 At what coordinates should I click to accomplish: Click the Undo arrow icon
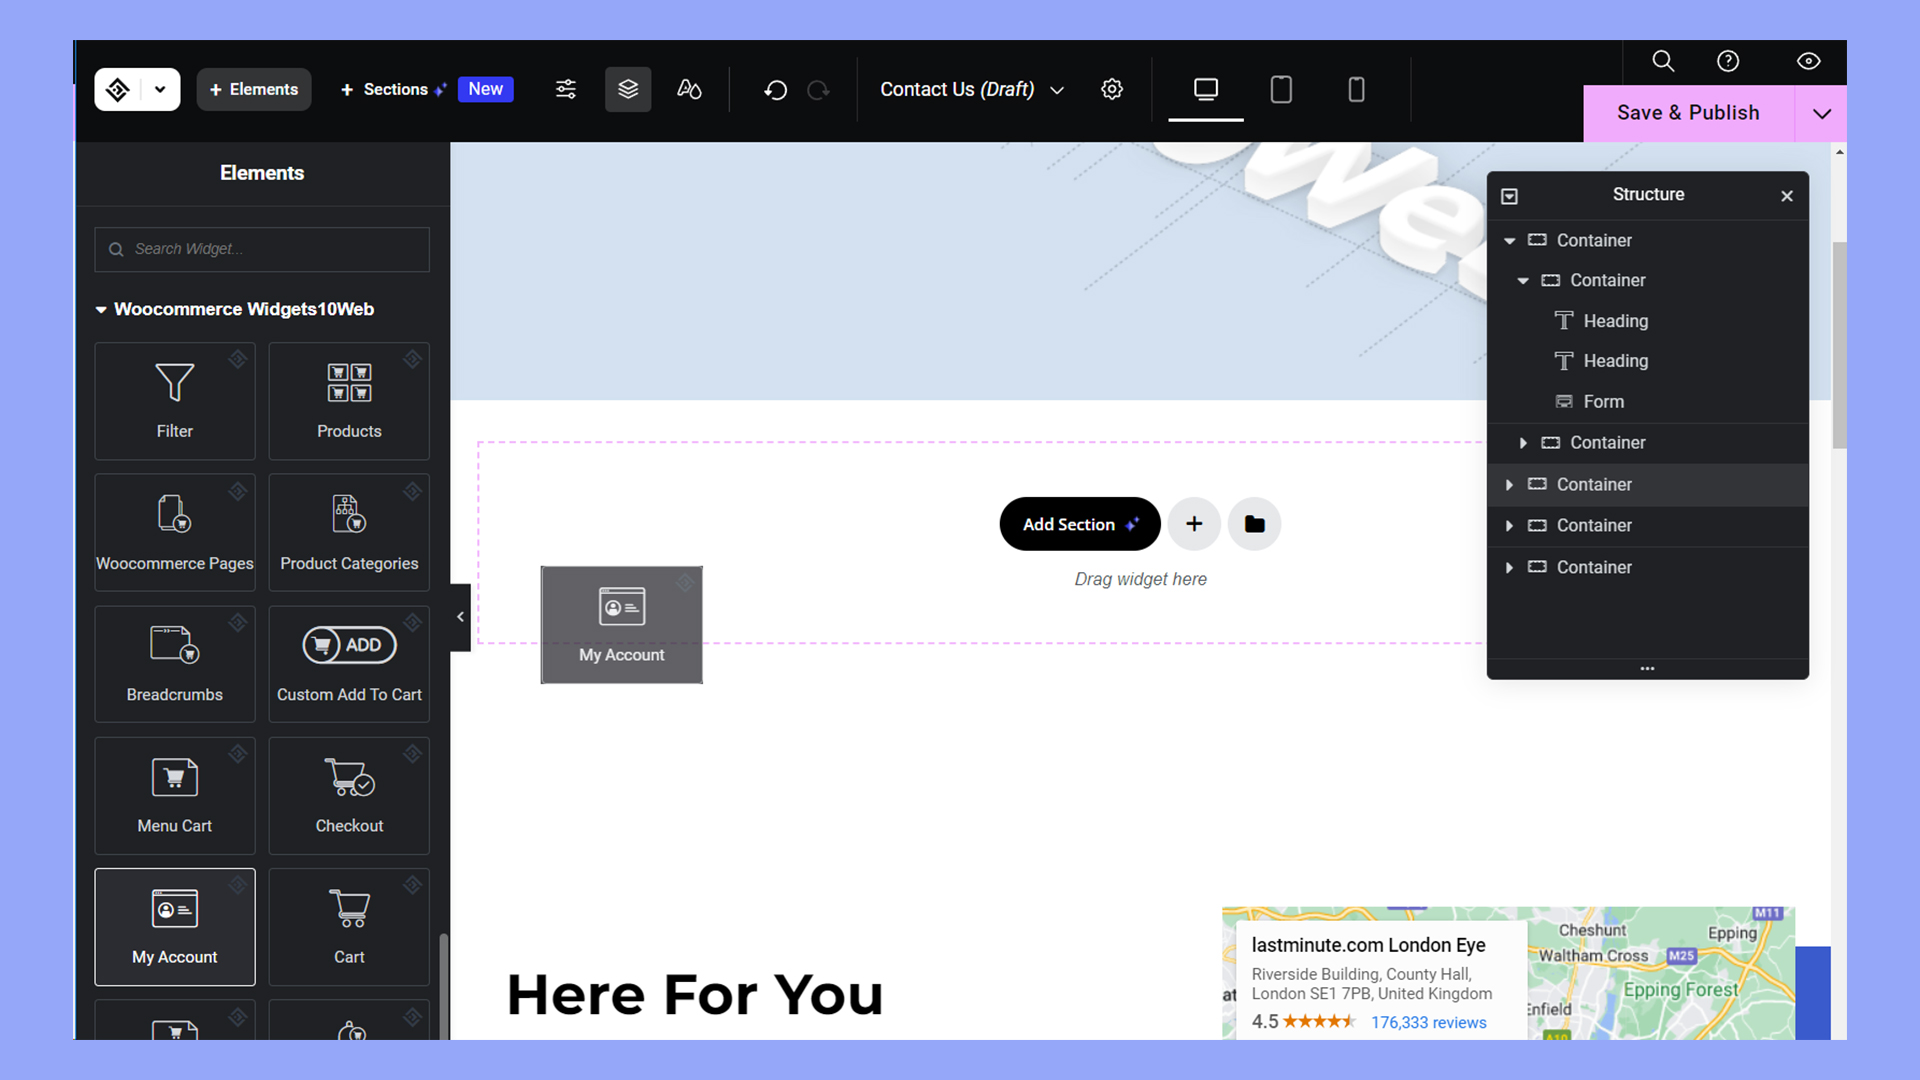[x=776, y=89]
